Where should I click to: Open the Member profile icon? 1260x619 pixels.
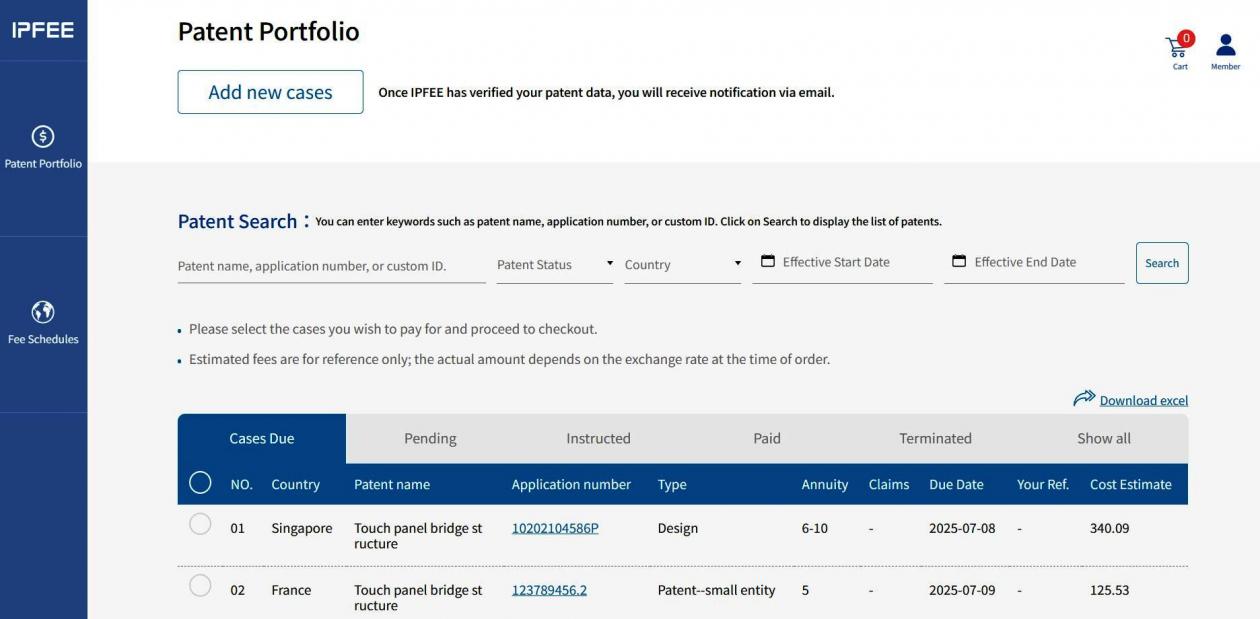coord(1225,46)
